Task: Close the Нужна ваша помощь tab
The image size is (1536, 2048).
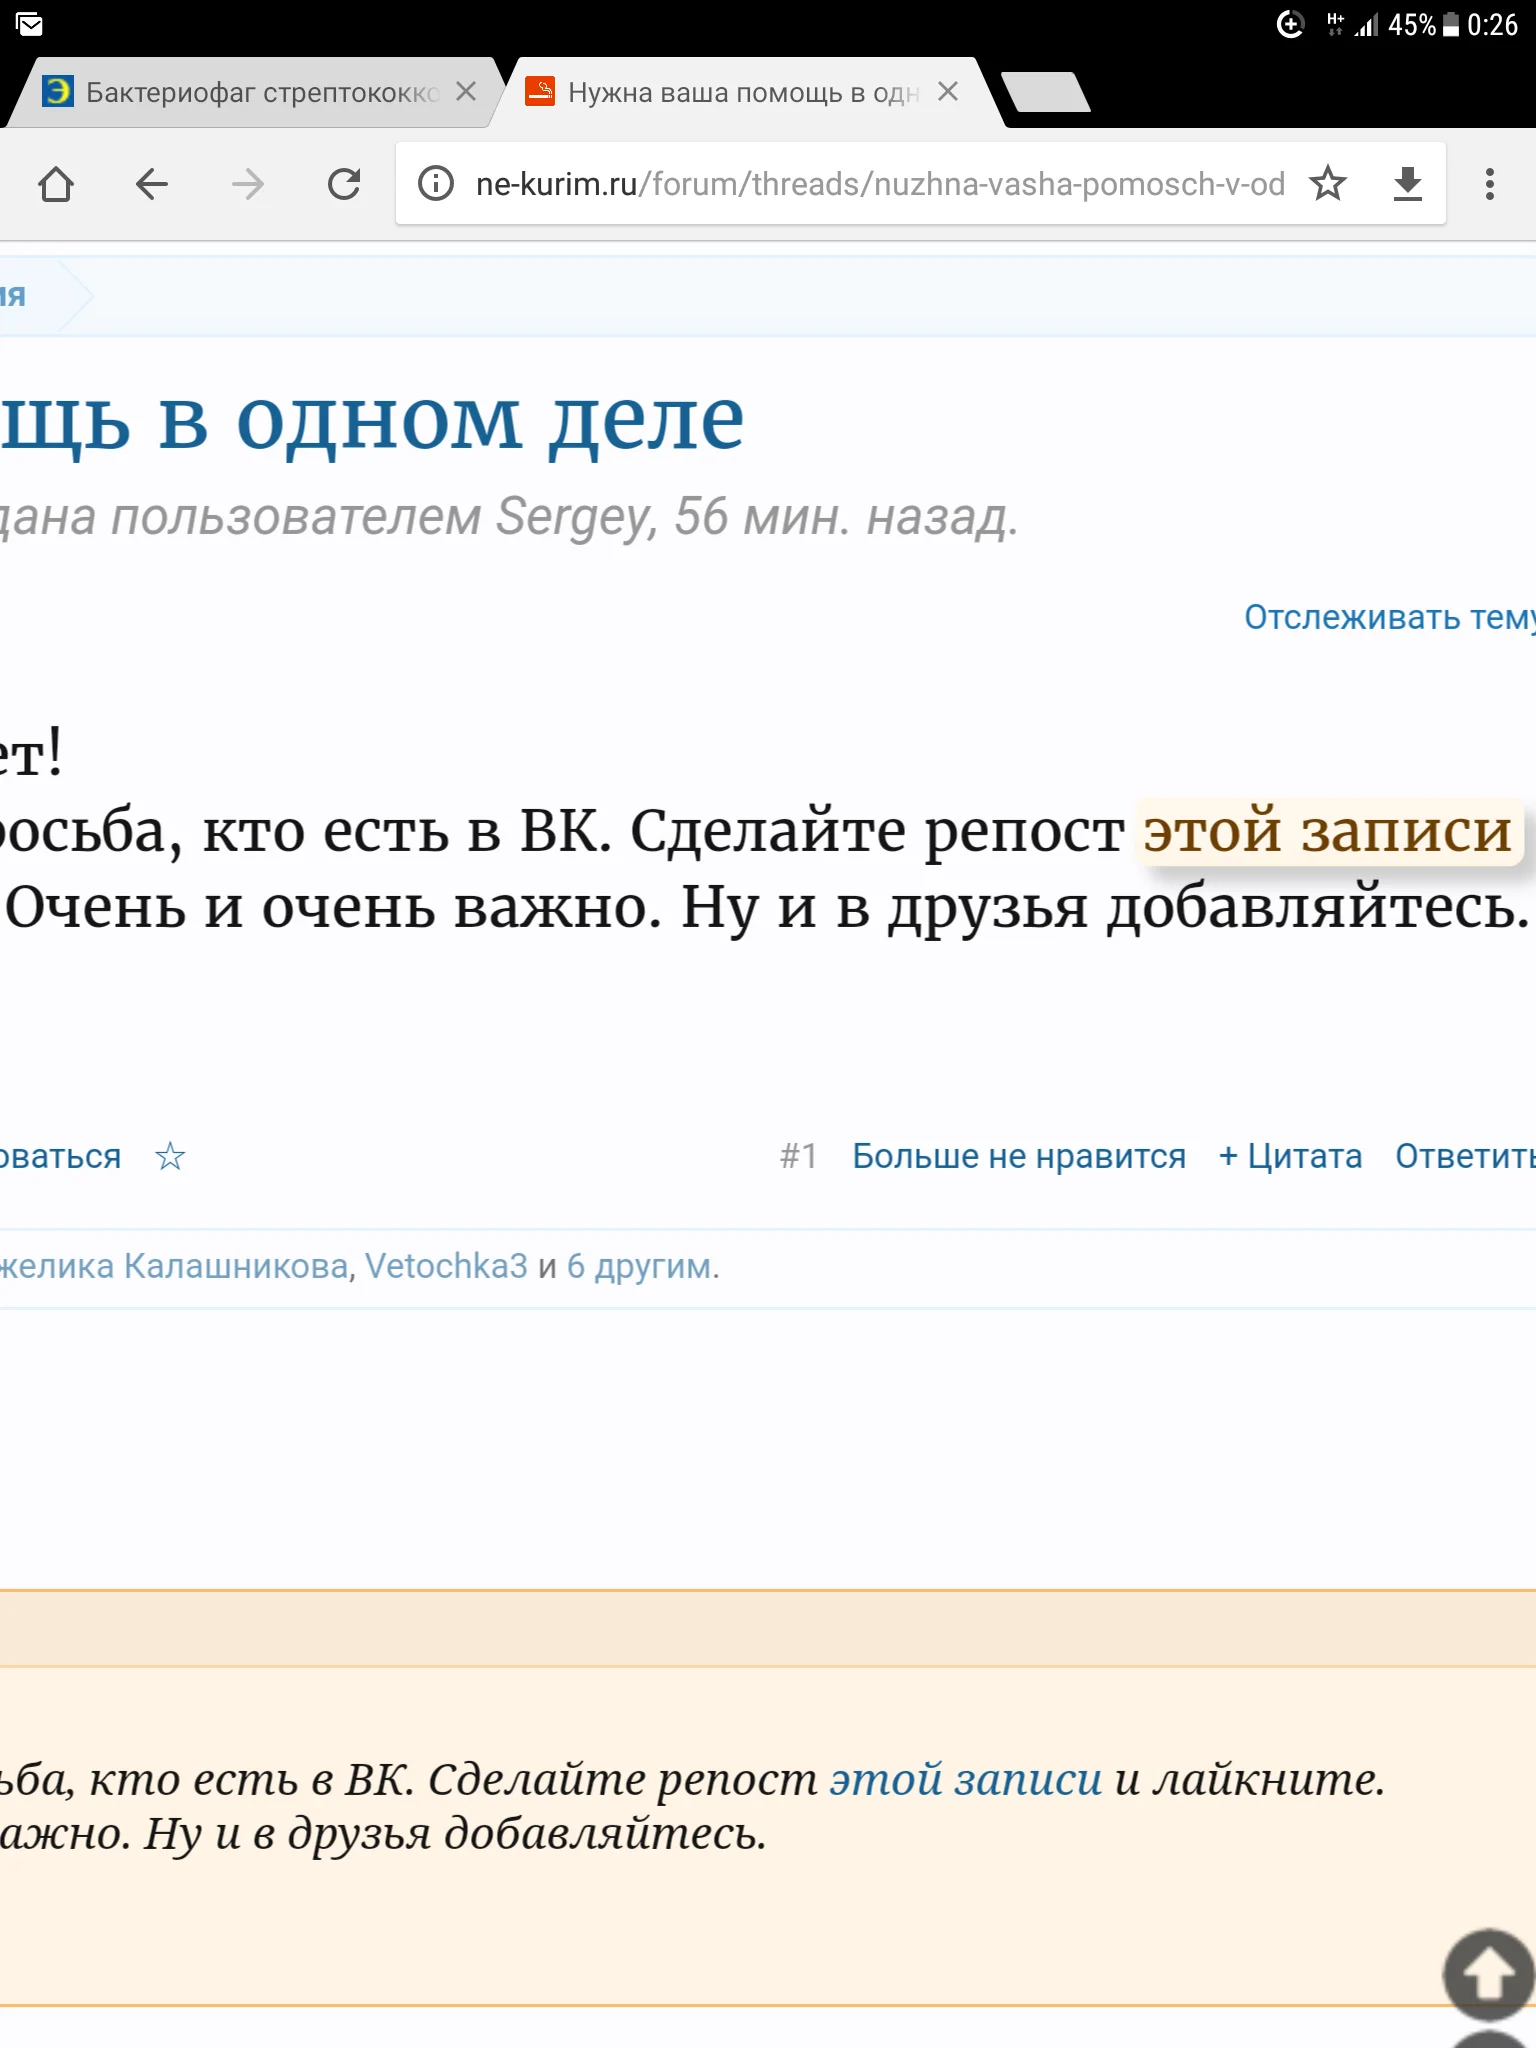Action: (948, 92)
